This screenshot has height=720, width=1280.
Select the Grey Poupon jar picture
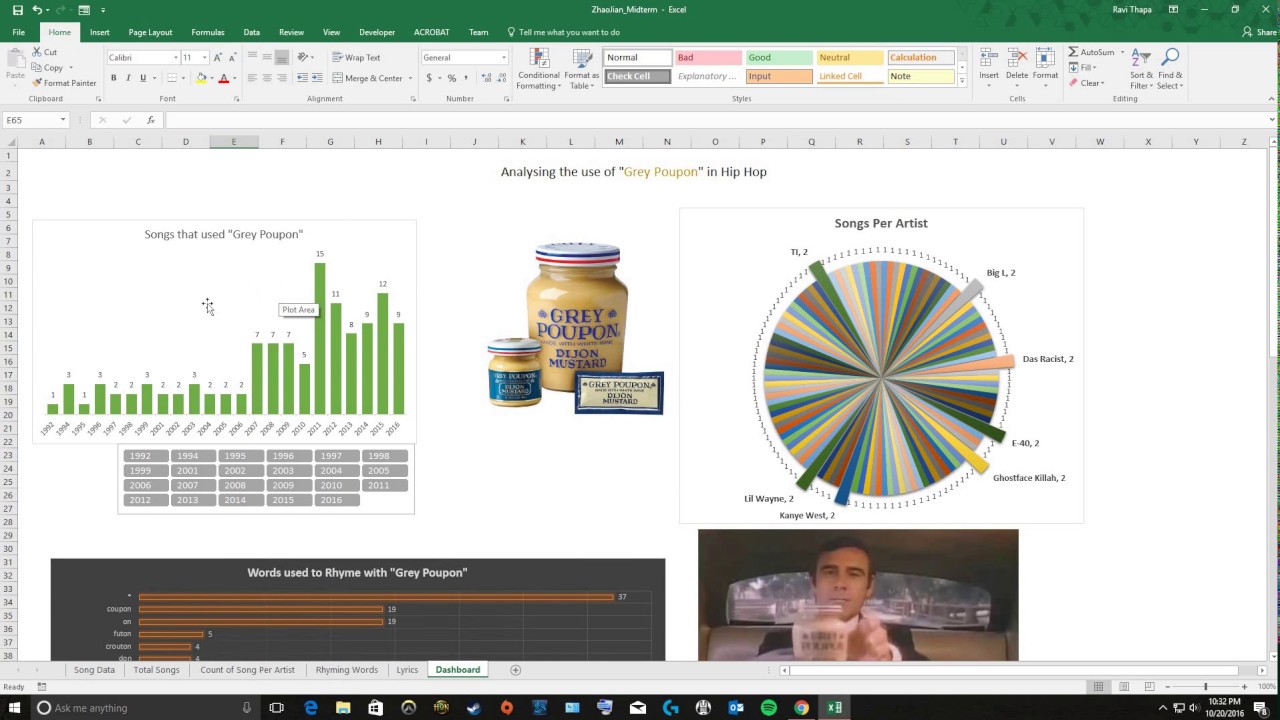tap(576, 328)
